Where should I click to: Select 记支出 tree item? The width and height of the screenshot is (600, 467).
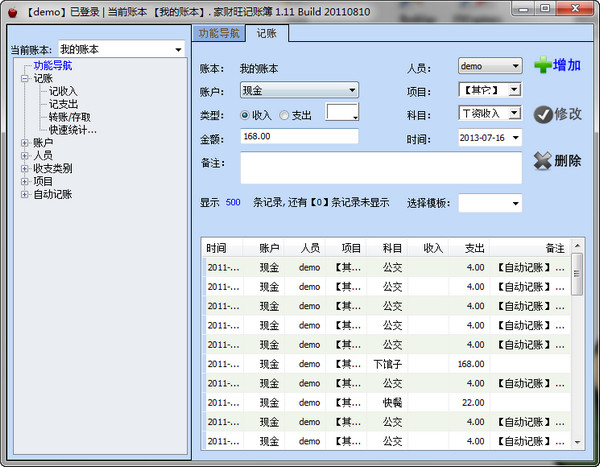(63, 104)
